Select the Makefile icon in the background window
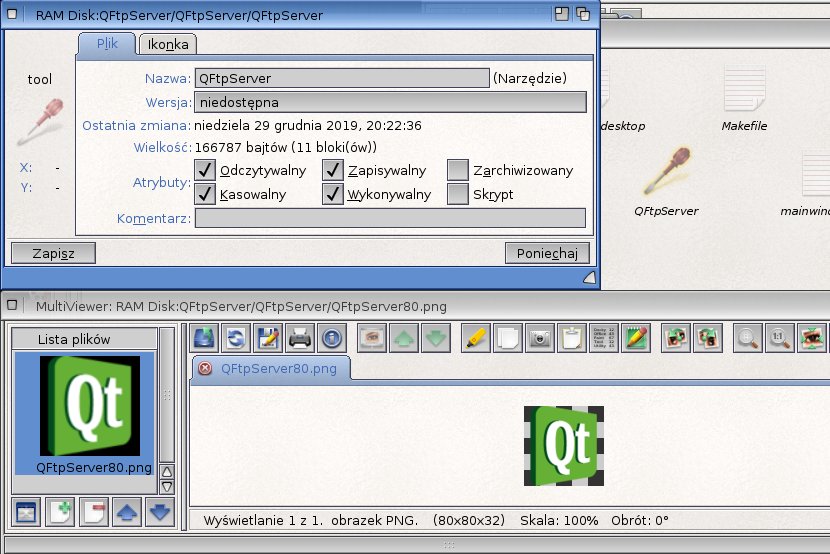Screen dimensions: 830x554 pos(744,98)
